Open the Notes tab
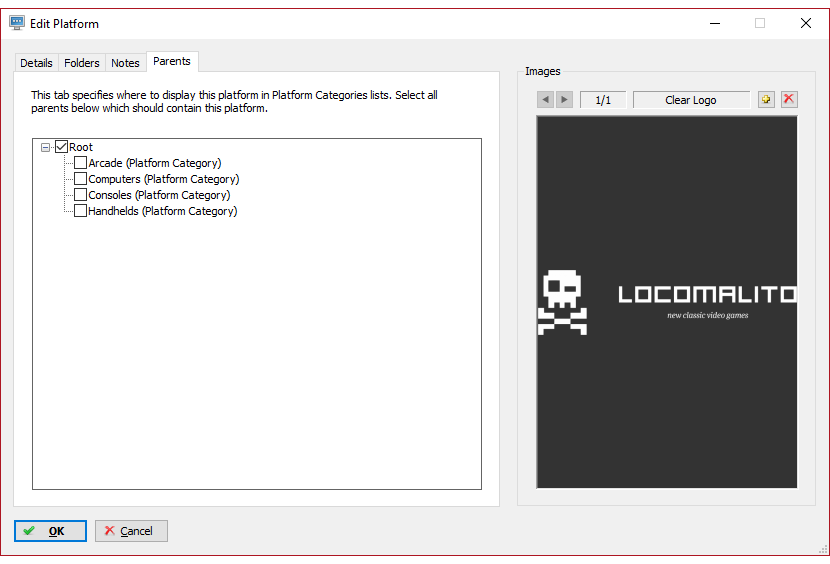Image resolution: width=830 pixels, height=564 pixels. tap(125, 63)
